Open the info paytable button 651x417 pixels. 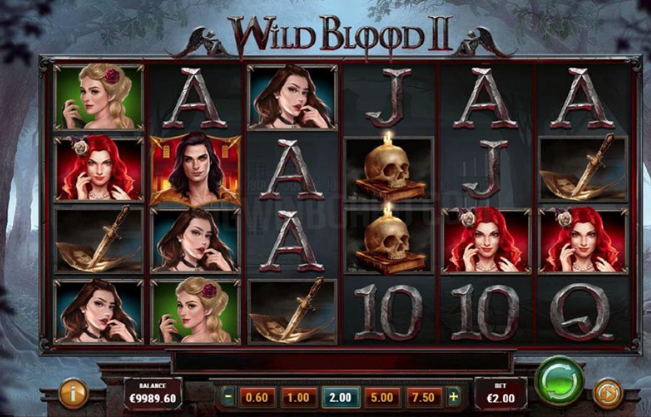[x=73, y=394]
